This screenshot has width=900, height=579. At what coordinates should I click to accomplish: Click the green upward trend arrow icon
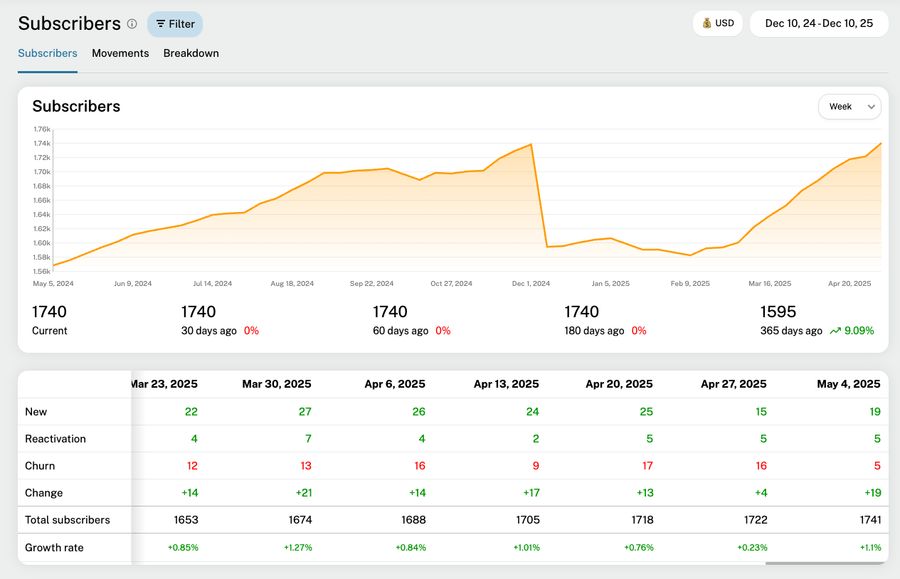point(833,331)
